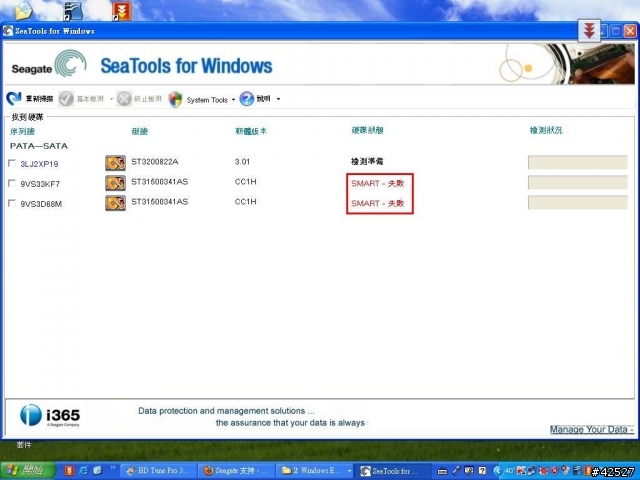
Task: Open the orange downloader shortcut on desktop
Action: [122, 11]
